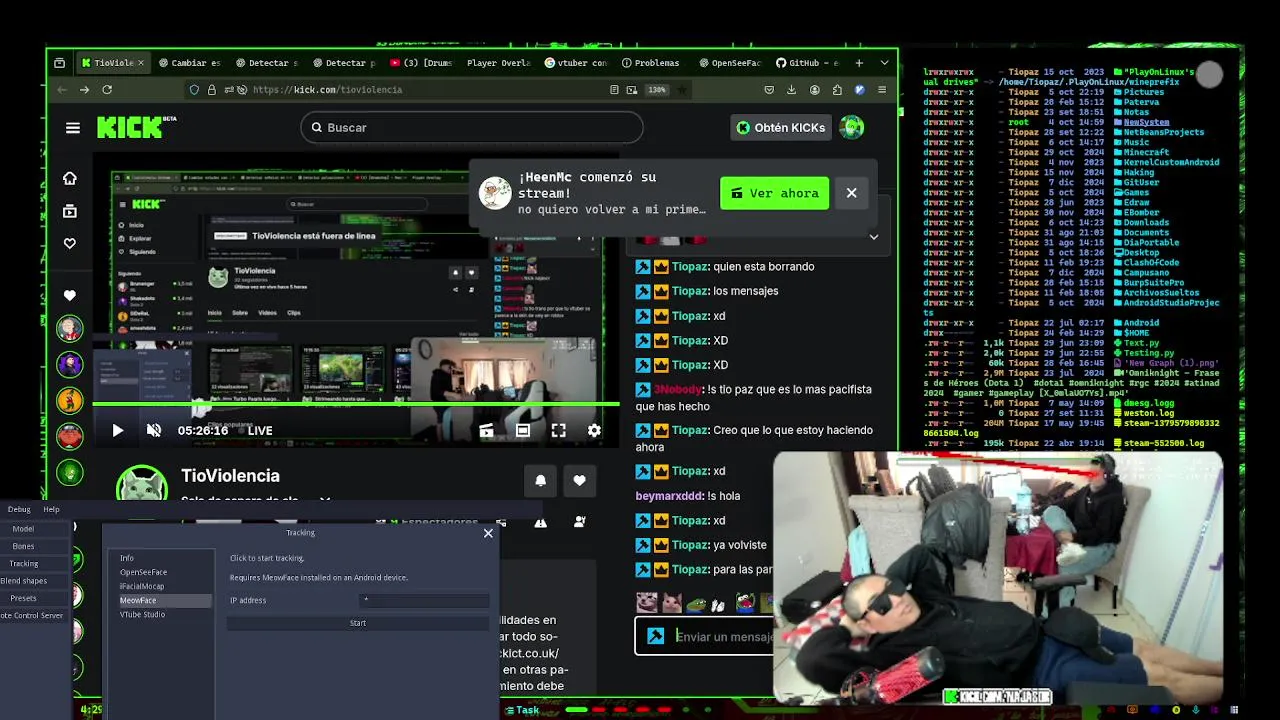Open the Debug menu in VSeeFace window
Image resolution: width=1280 pixels, height=720 pixels.
click(x=19, y=510)
